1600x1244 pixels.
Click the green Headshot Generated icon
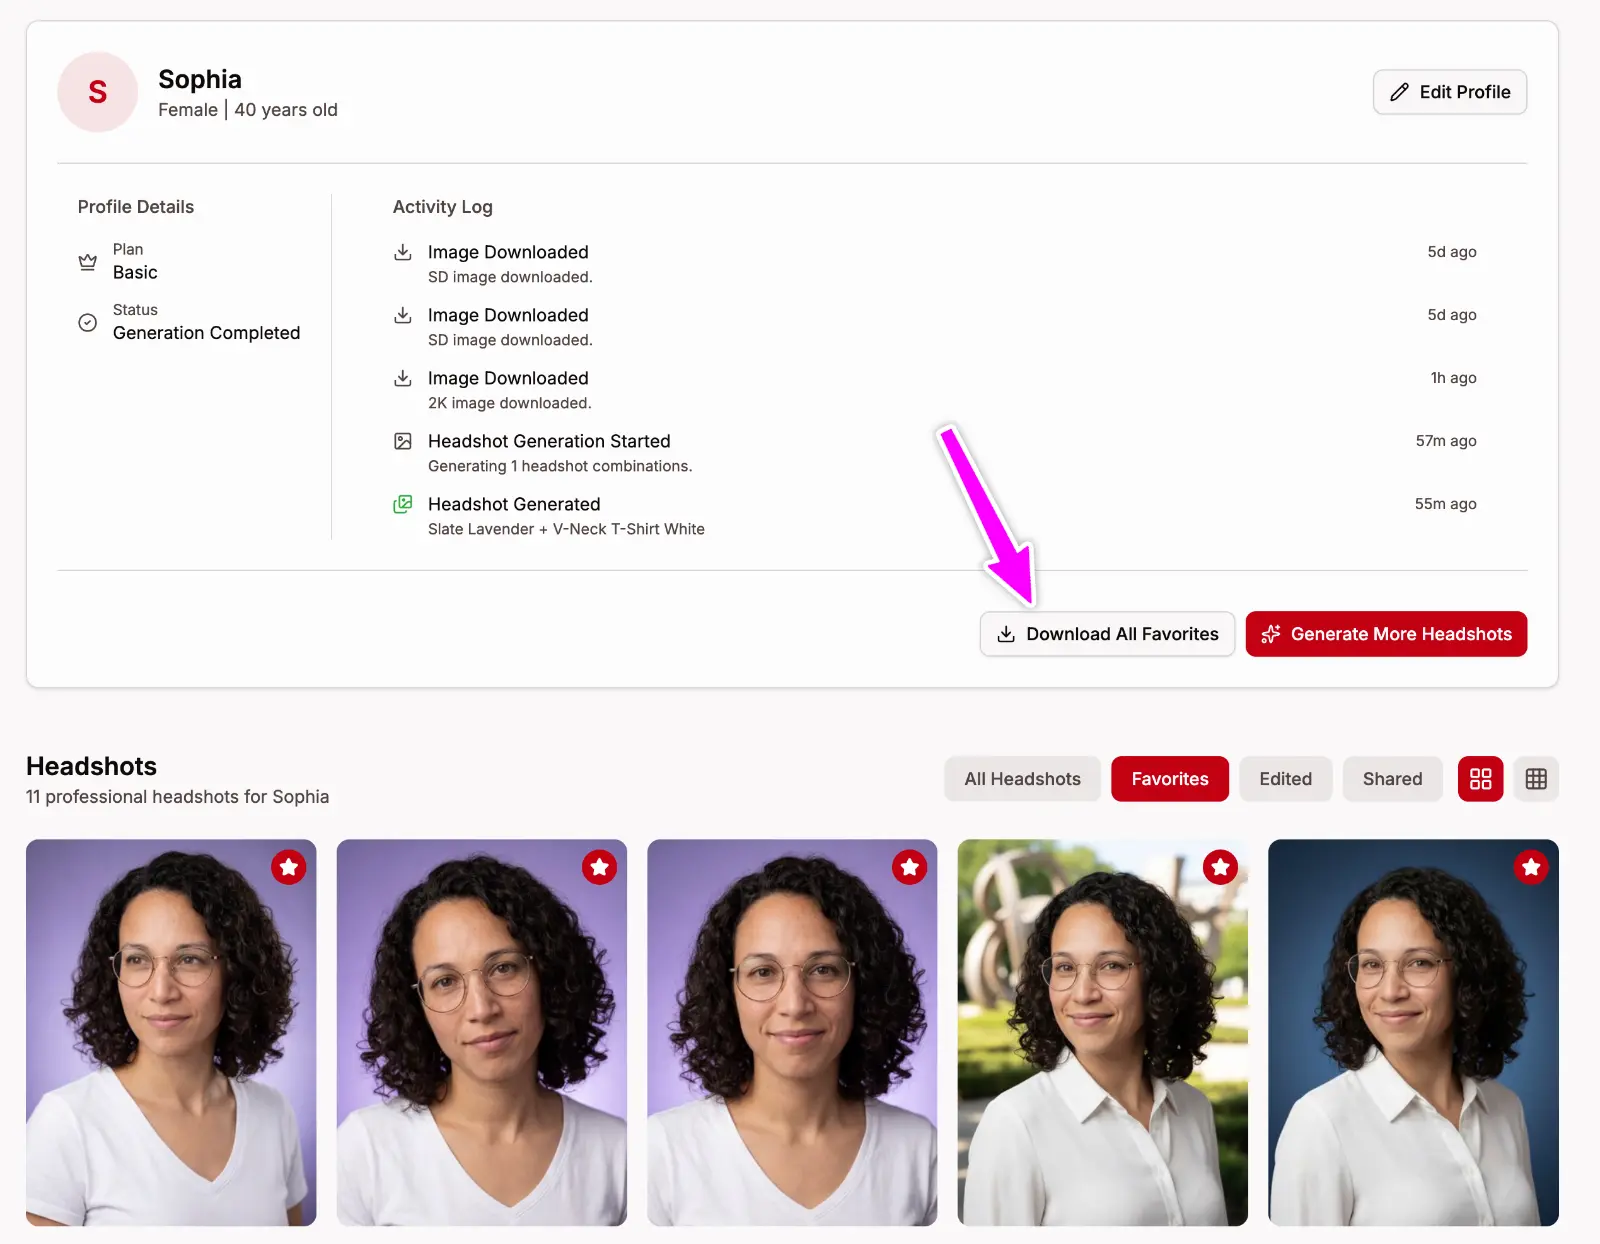click(x=403, y=504)
